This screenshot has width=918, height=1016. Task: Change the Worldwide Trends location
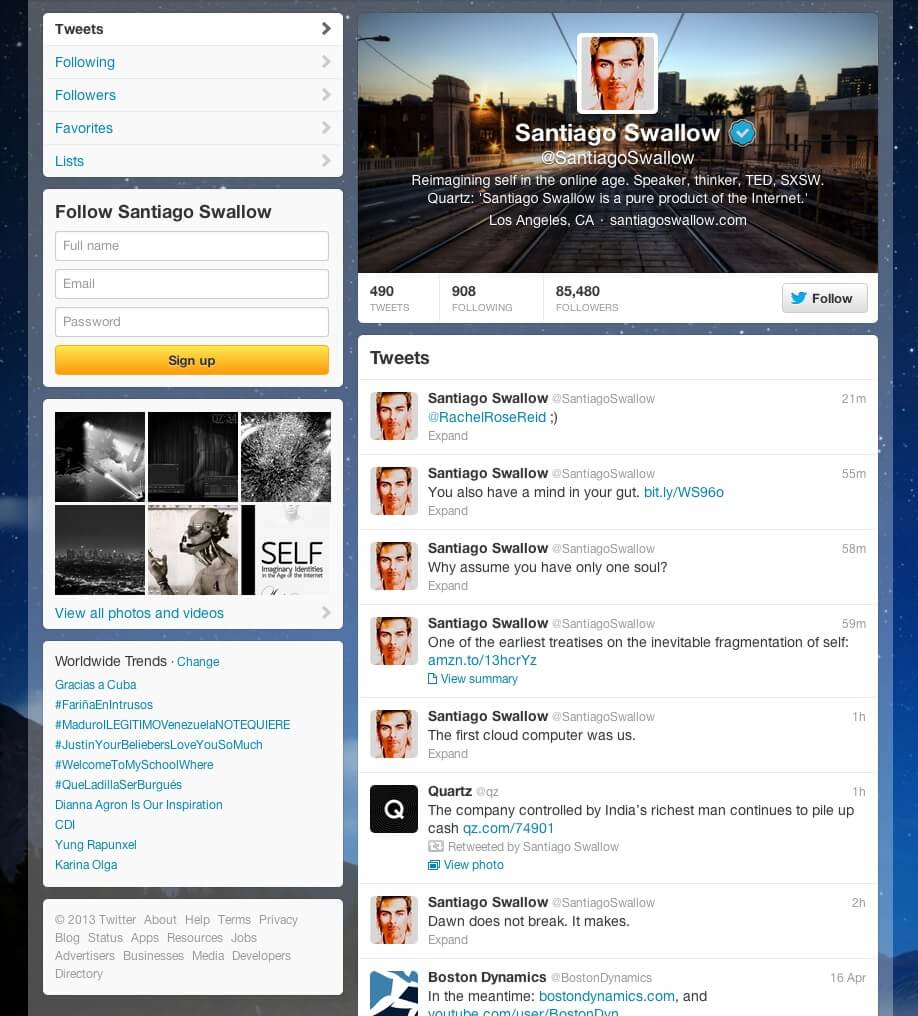coord(198,662)
